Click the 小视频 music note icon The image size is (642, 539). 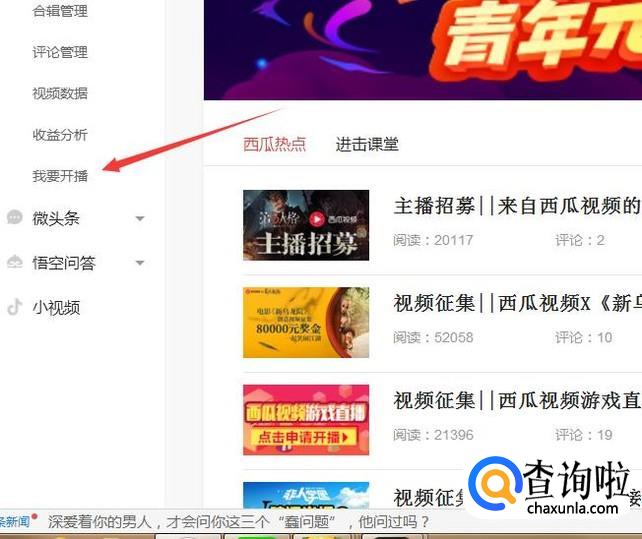pyautogui.click(x=15, y=307)
